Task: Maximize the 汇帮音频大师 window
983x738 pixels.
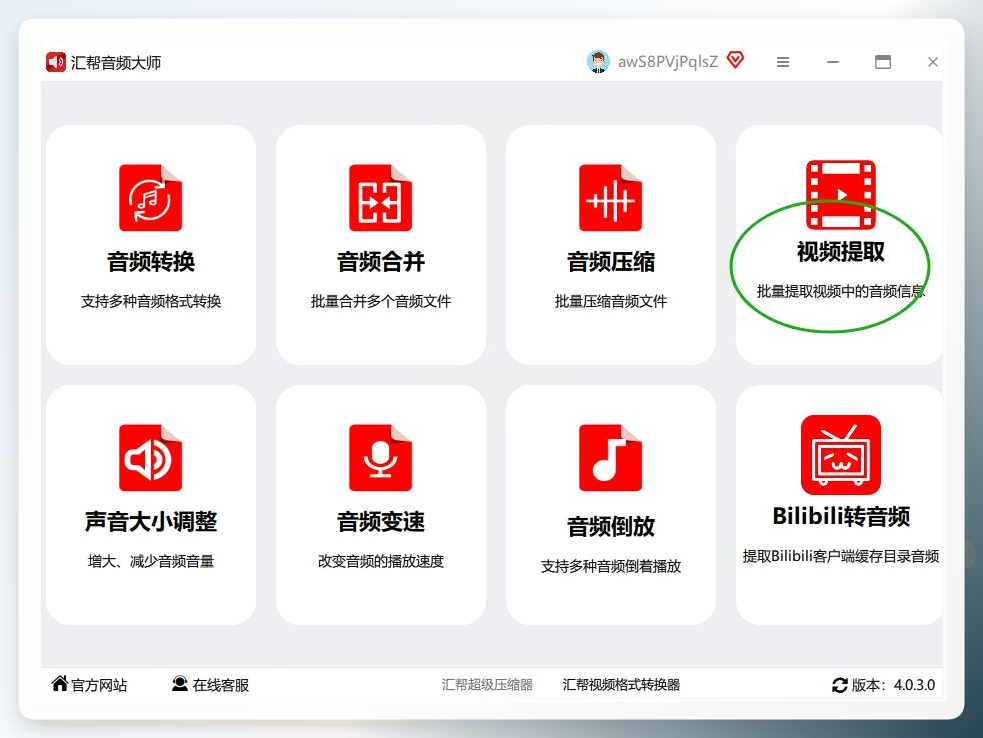Action: click(x=883, y=62)
